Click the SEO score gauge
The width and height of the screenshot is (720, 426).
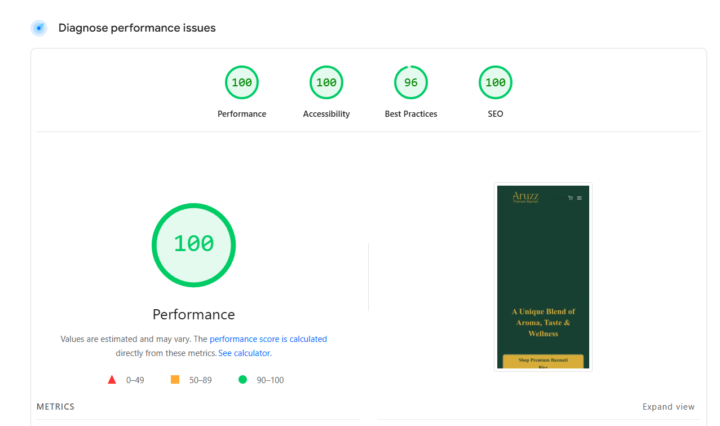coord(495,82)
